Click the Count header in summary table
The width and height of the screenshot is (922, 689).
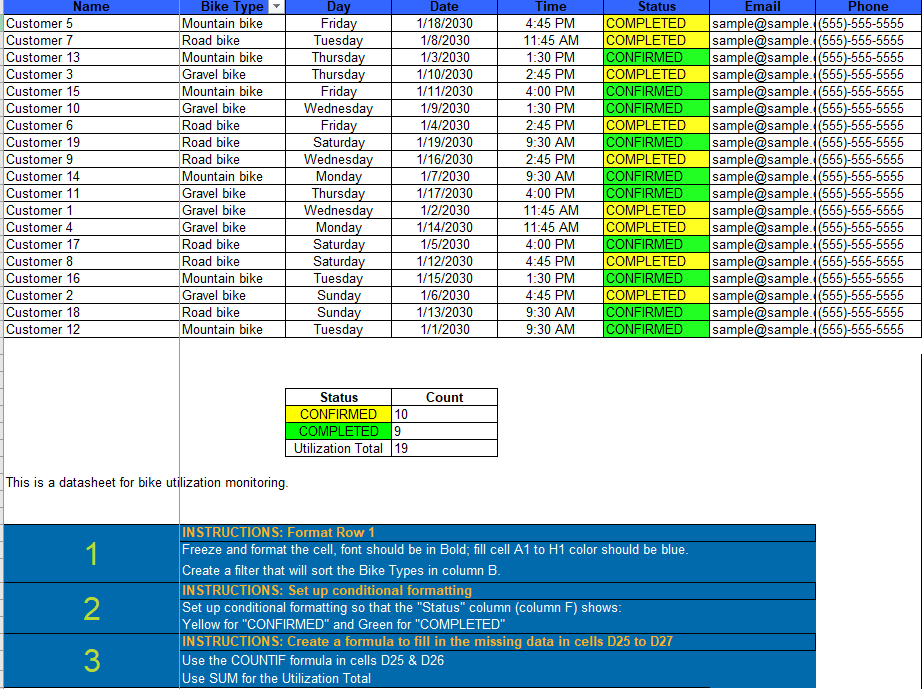(x=444, y=397)
